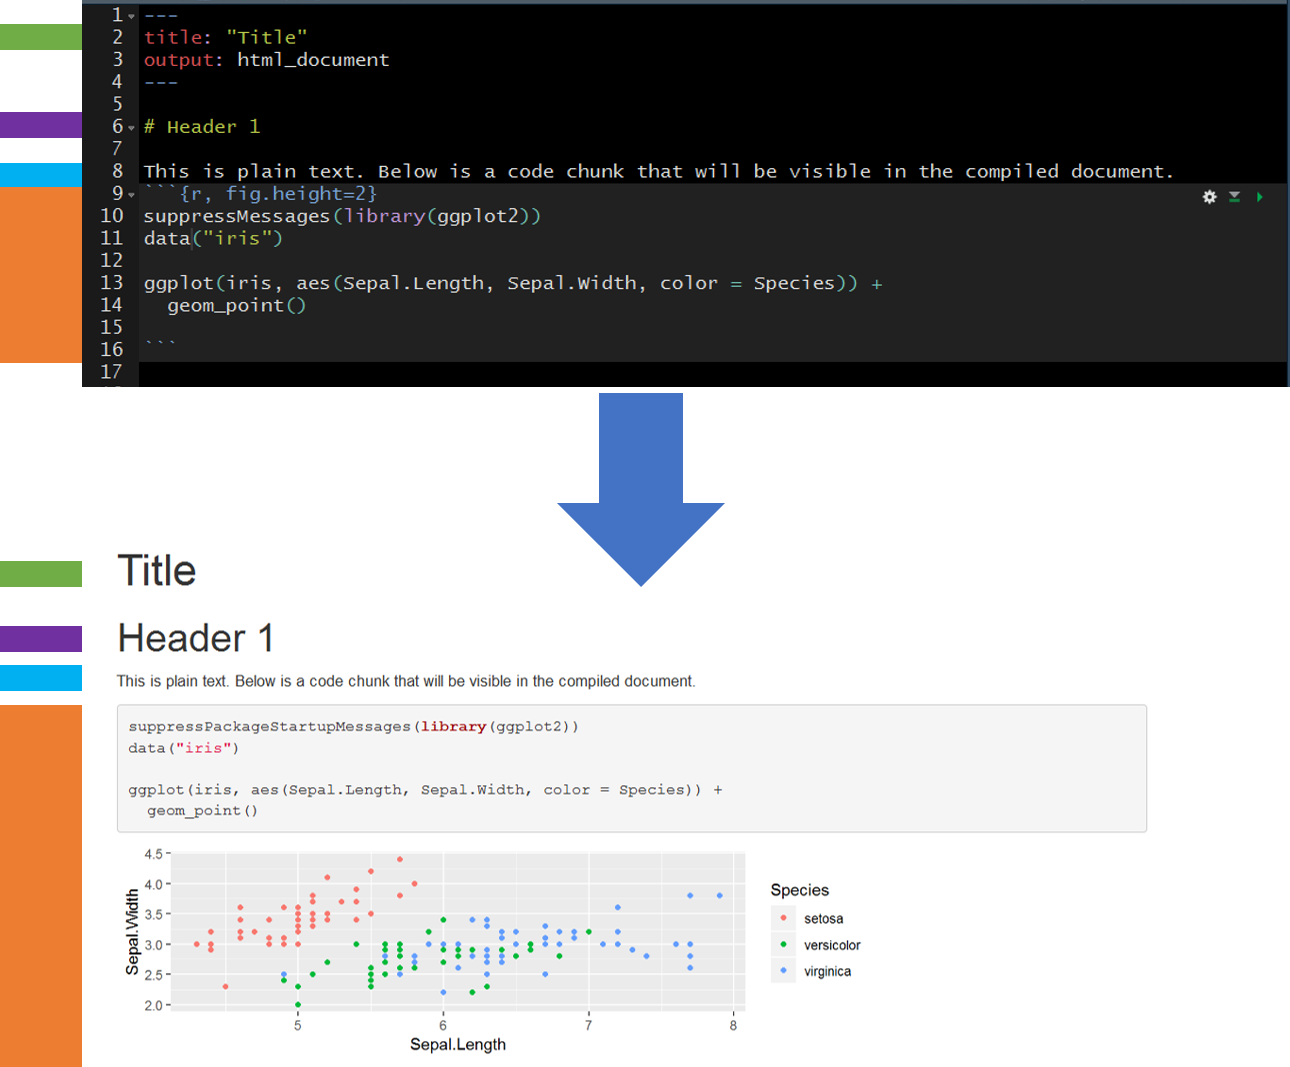Click the suppressMessages(library(ggplot2)) line in the editor
This screenshot has height=1067, width=1290.
342,216
